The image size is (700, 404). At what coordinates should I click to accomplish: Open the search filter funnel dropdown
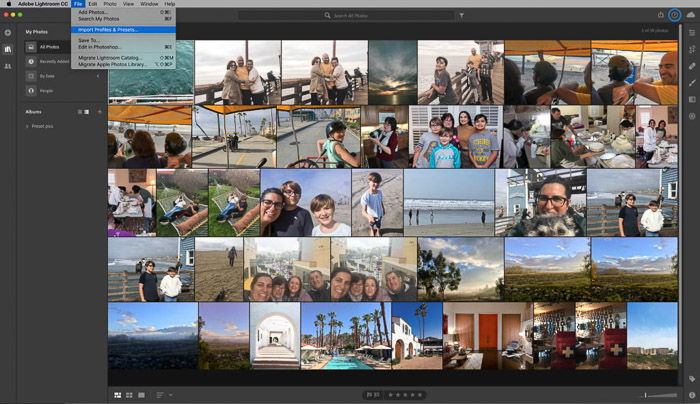coord(461,15)
